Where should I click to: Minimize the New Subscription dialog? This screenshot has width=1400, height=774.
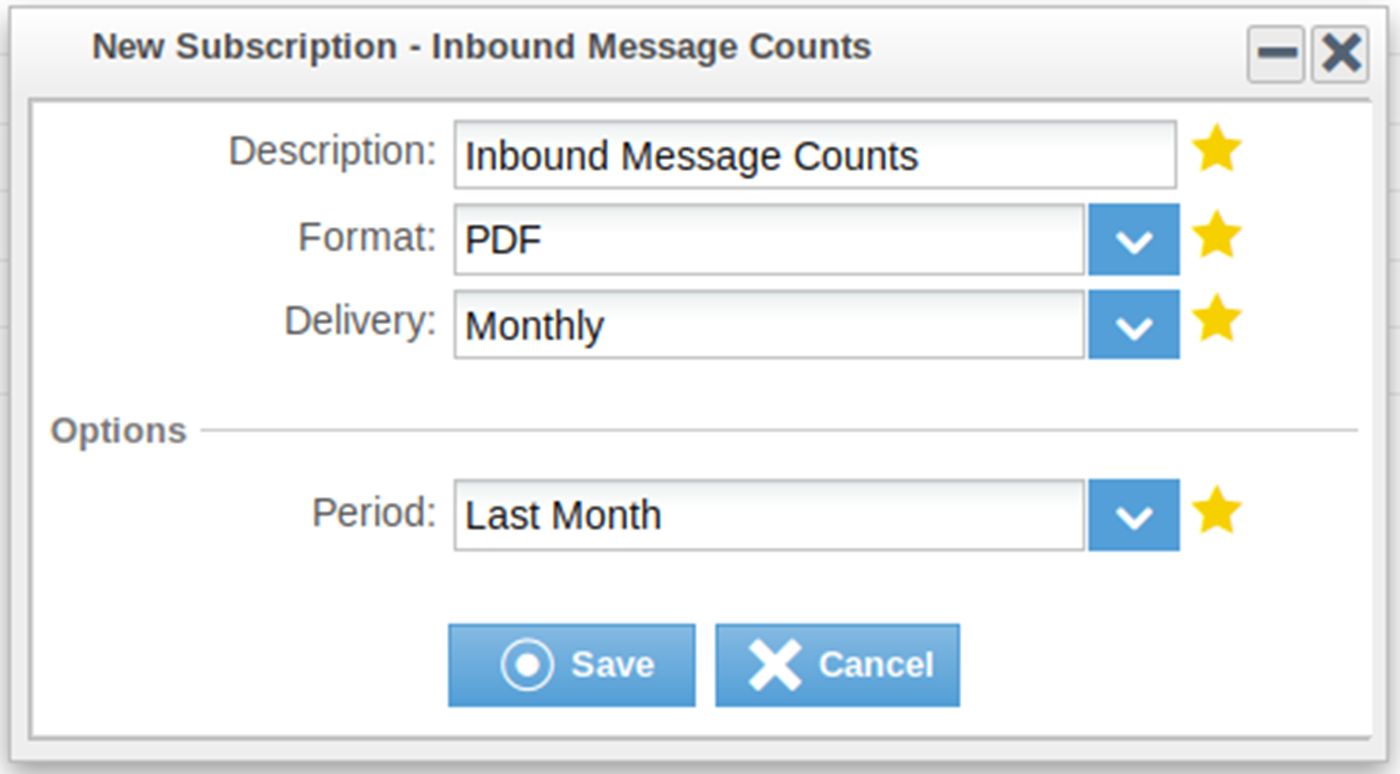[x=1276, y=54]
